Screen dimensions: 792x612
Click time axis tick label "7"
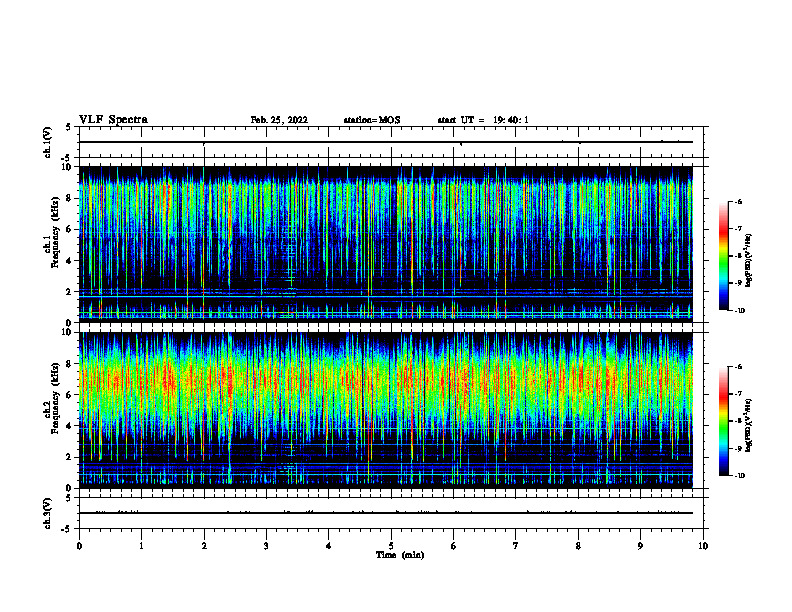pos(516,546)
